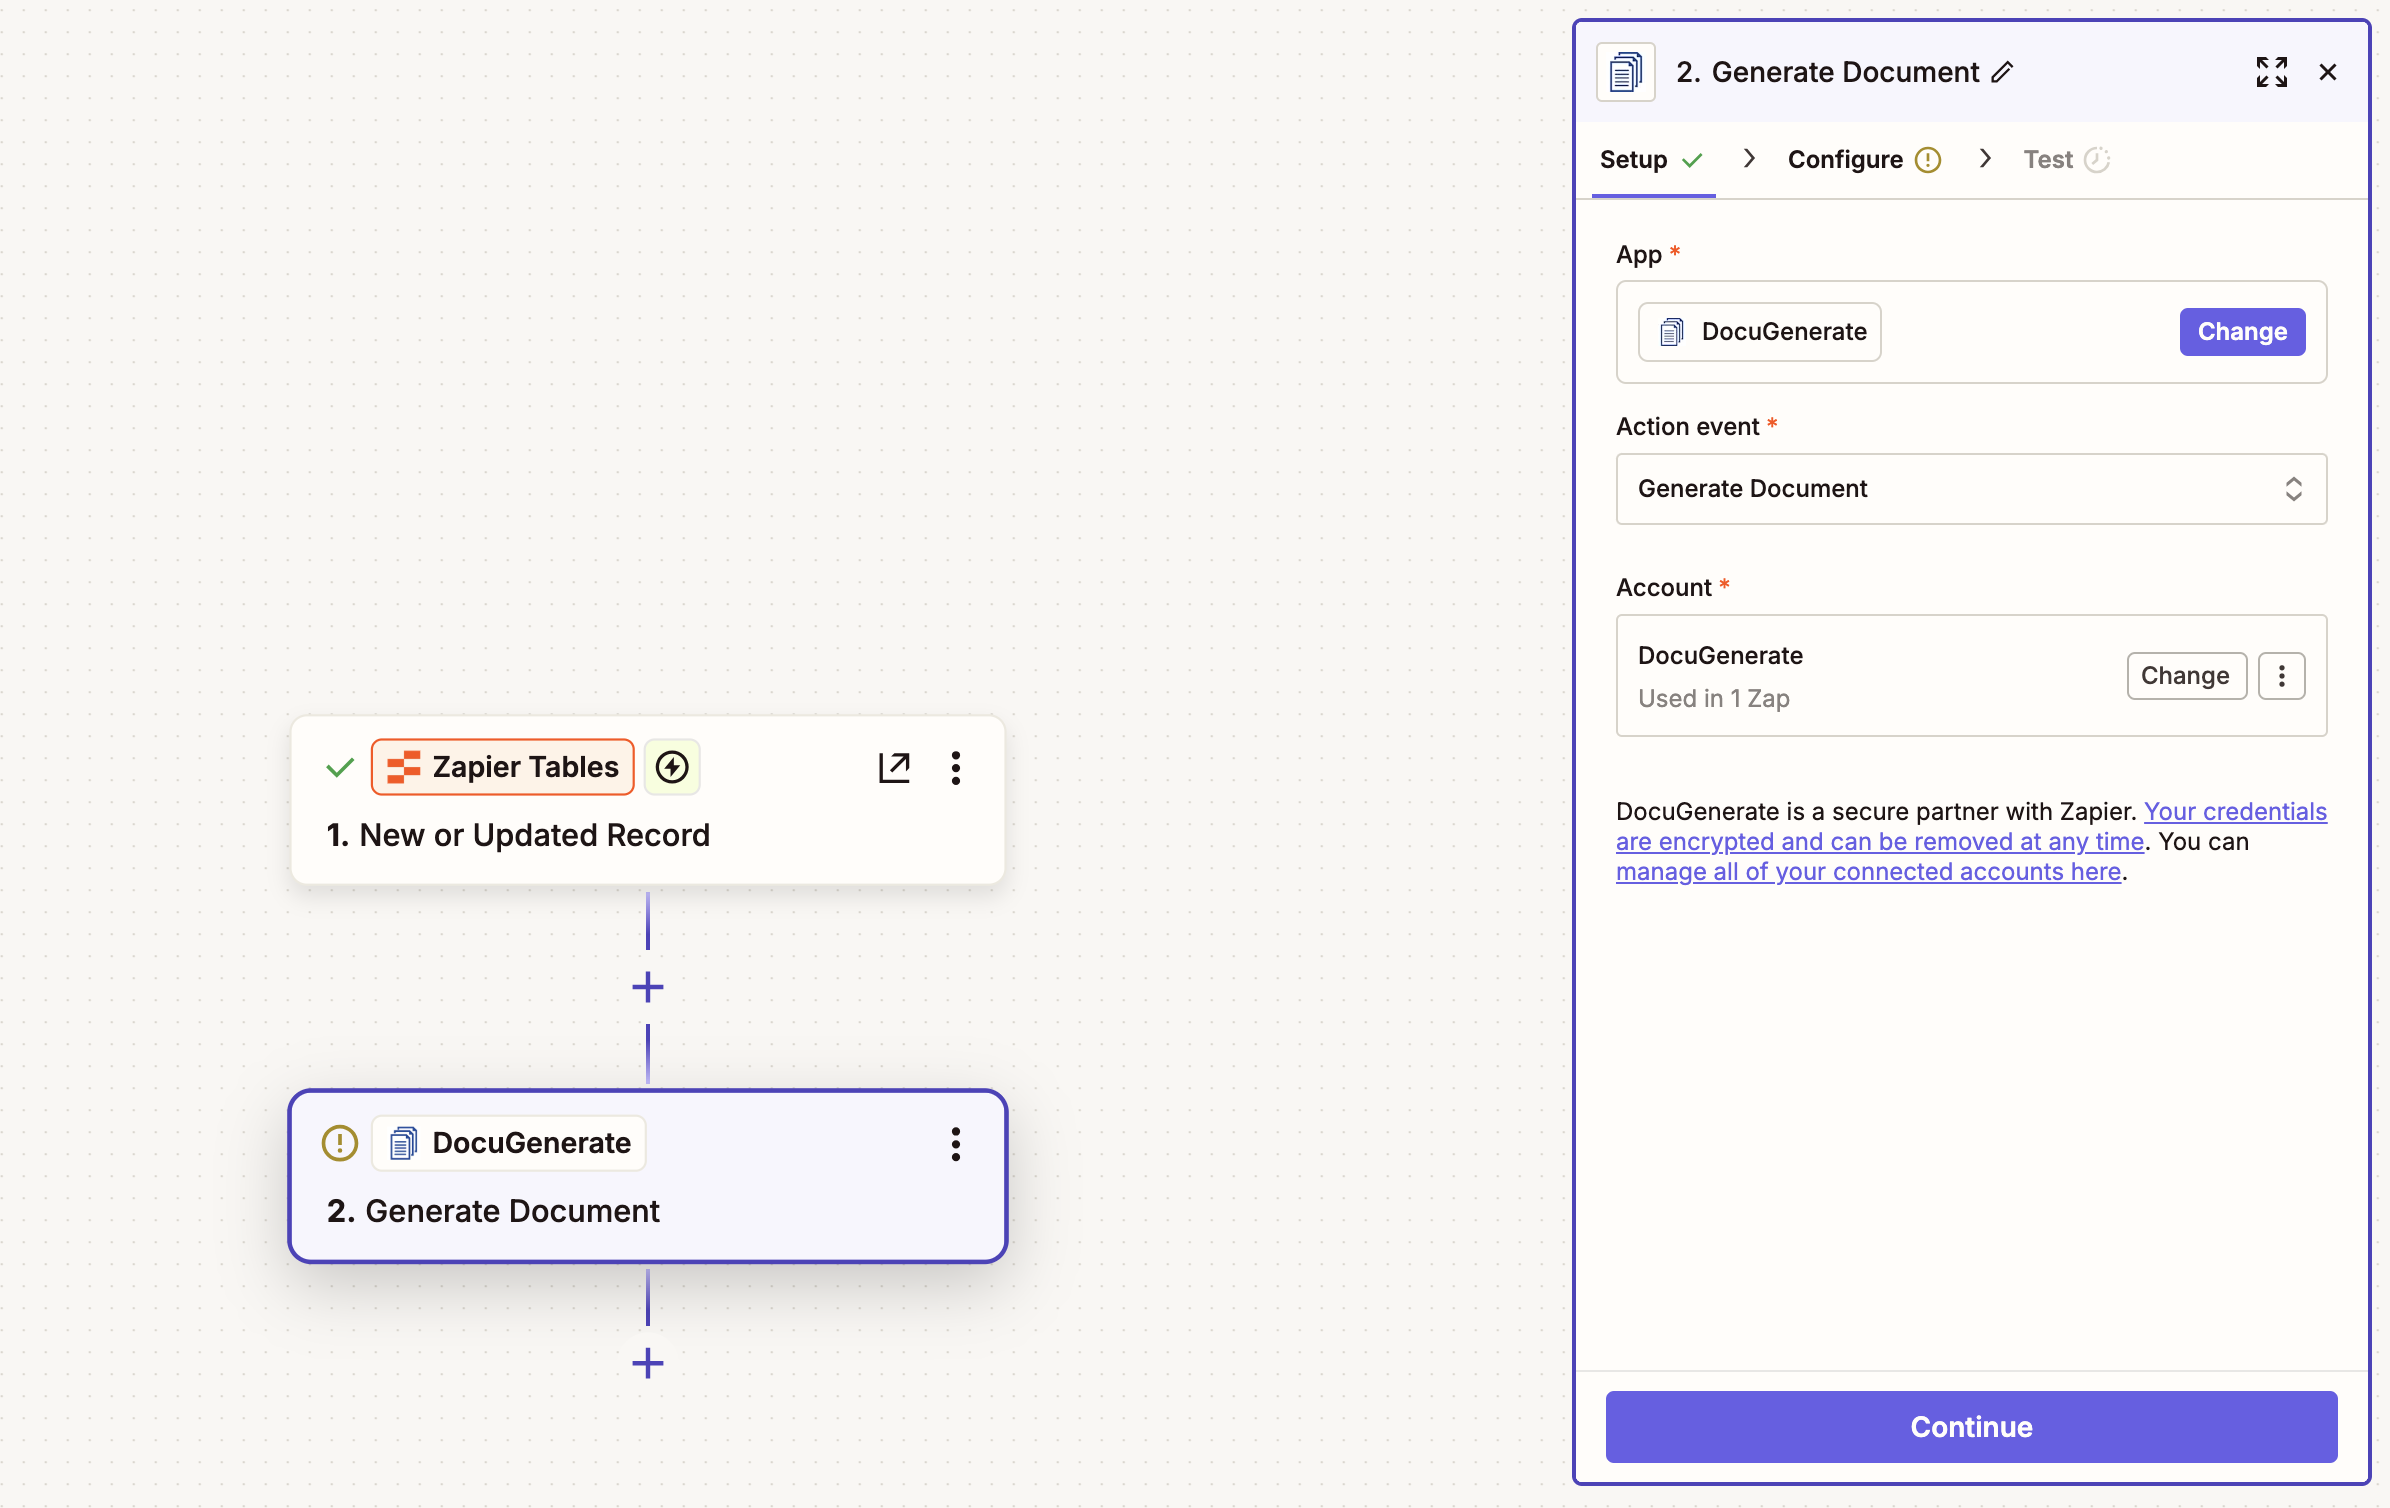The width and height of the screenshot is (2390, 1508).
Task: Change the selected app
Action: pos(2242,332)
